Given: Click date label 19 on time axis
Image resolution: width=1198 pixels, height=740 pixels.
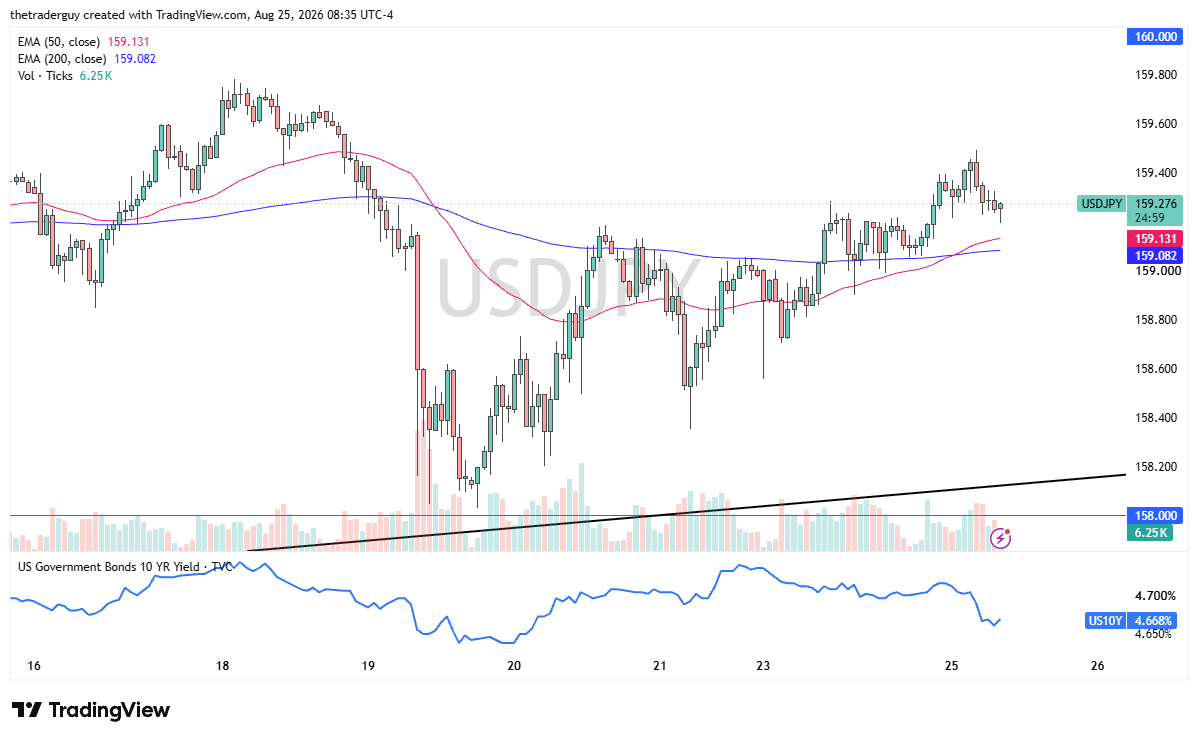Looking at the screenshot, I should pyautogui.click(x=368, y=666).
